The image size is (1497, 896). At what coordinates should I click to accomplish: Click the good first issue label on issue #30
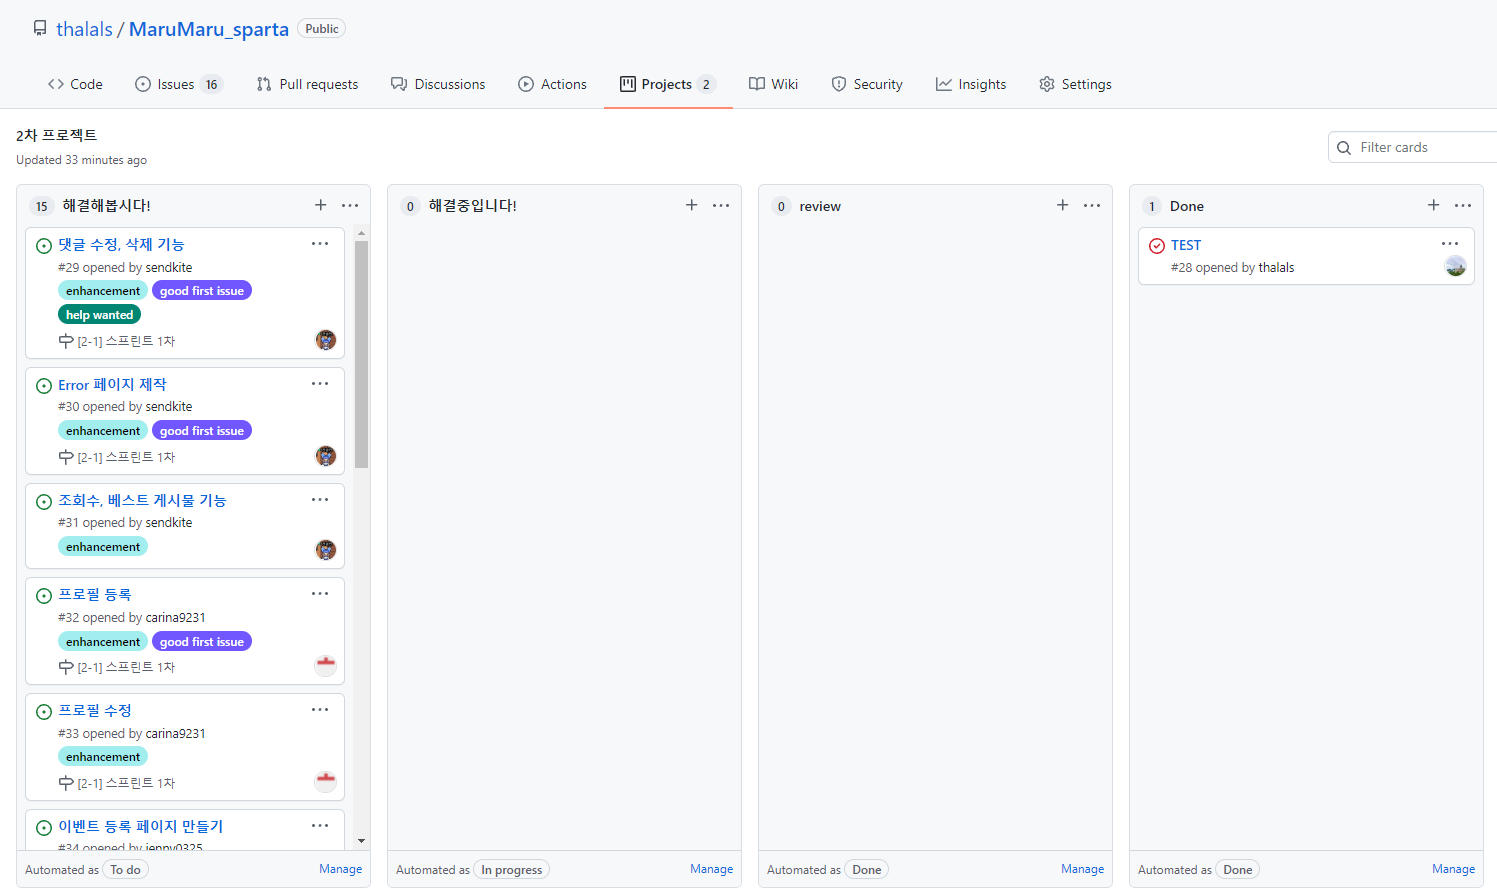[202, 430]
